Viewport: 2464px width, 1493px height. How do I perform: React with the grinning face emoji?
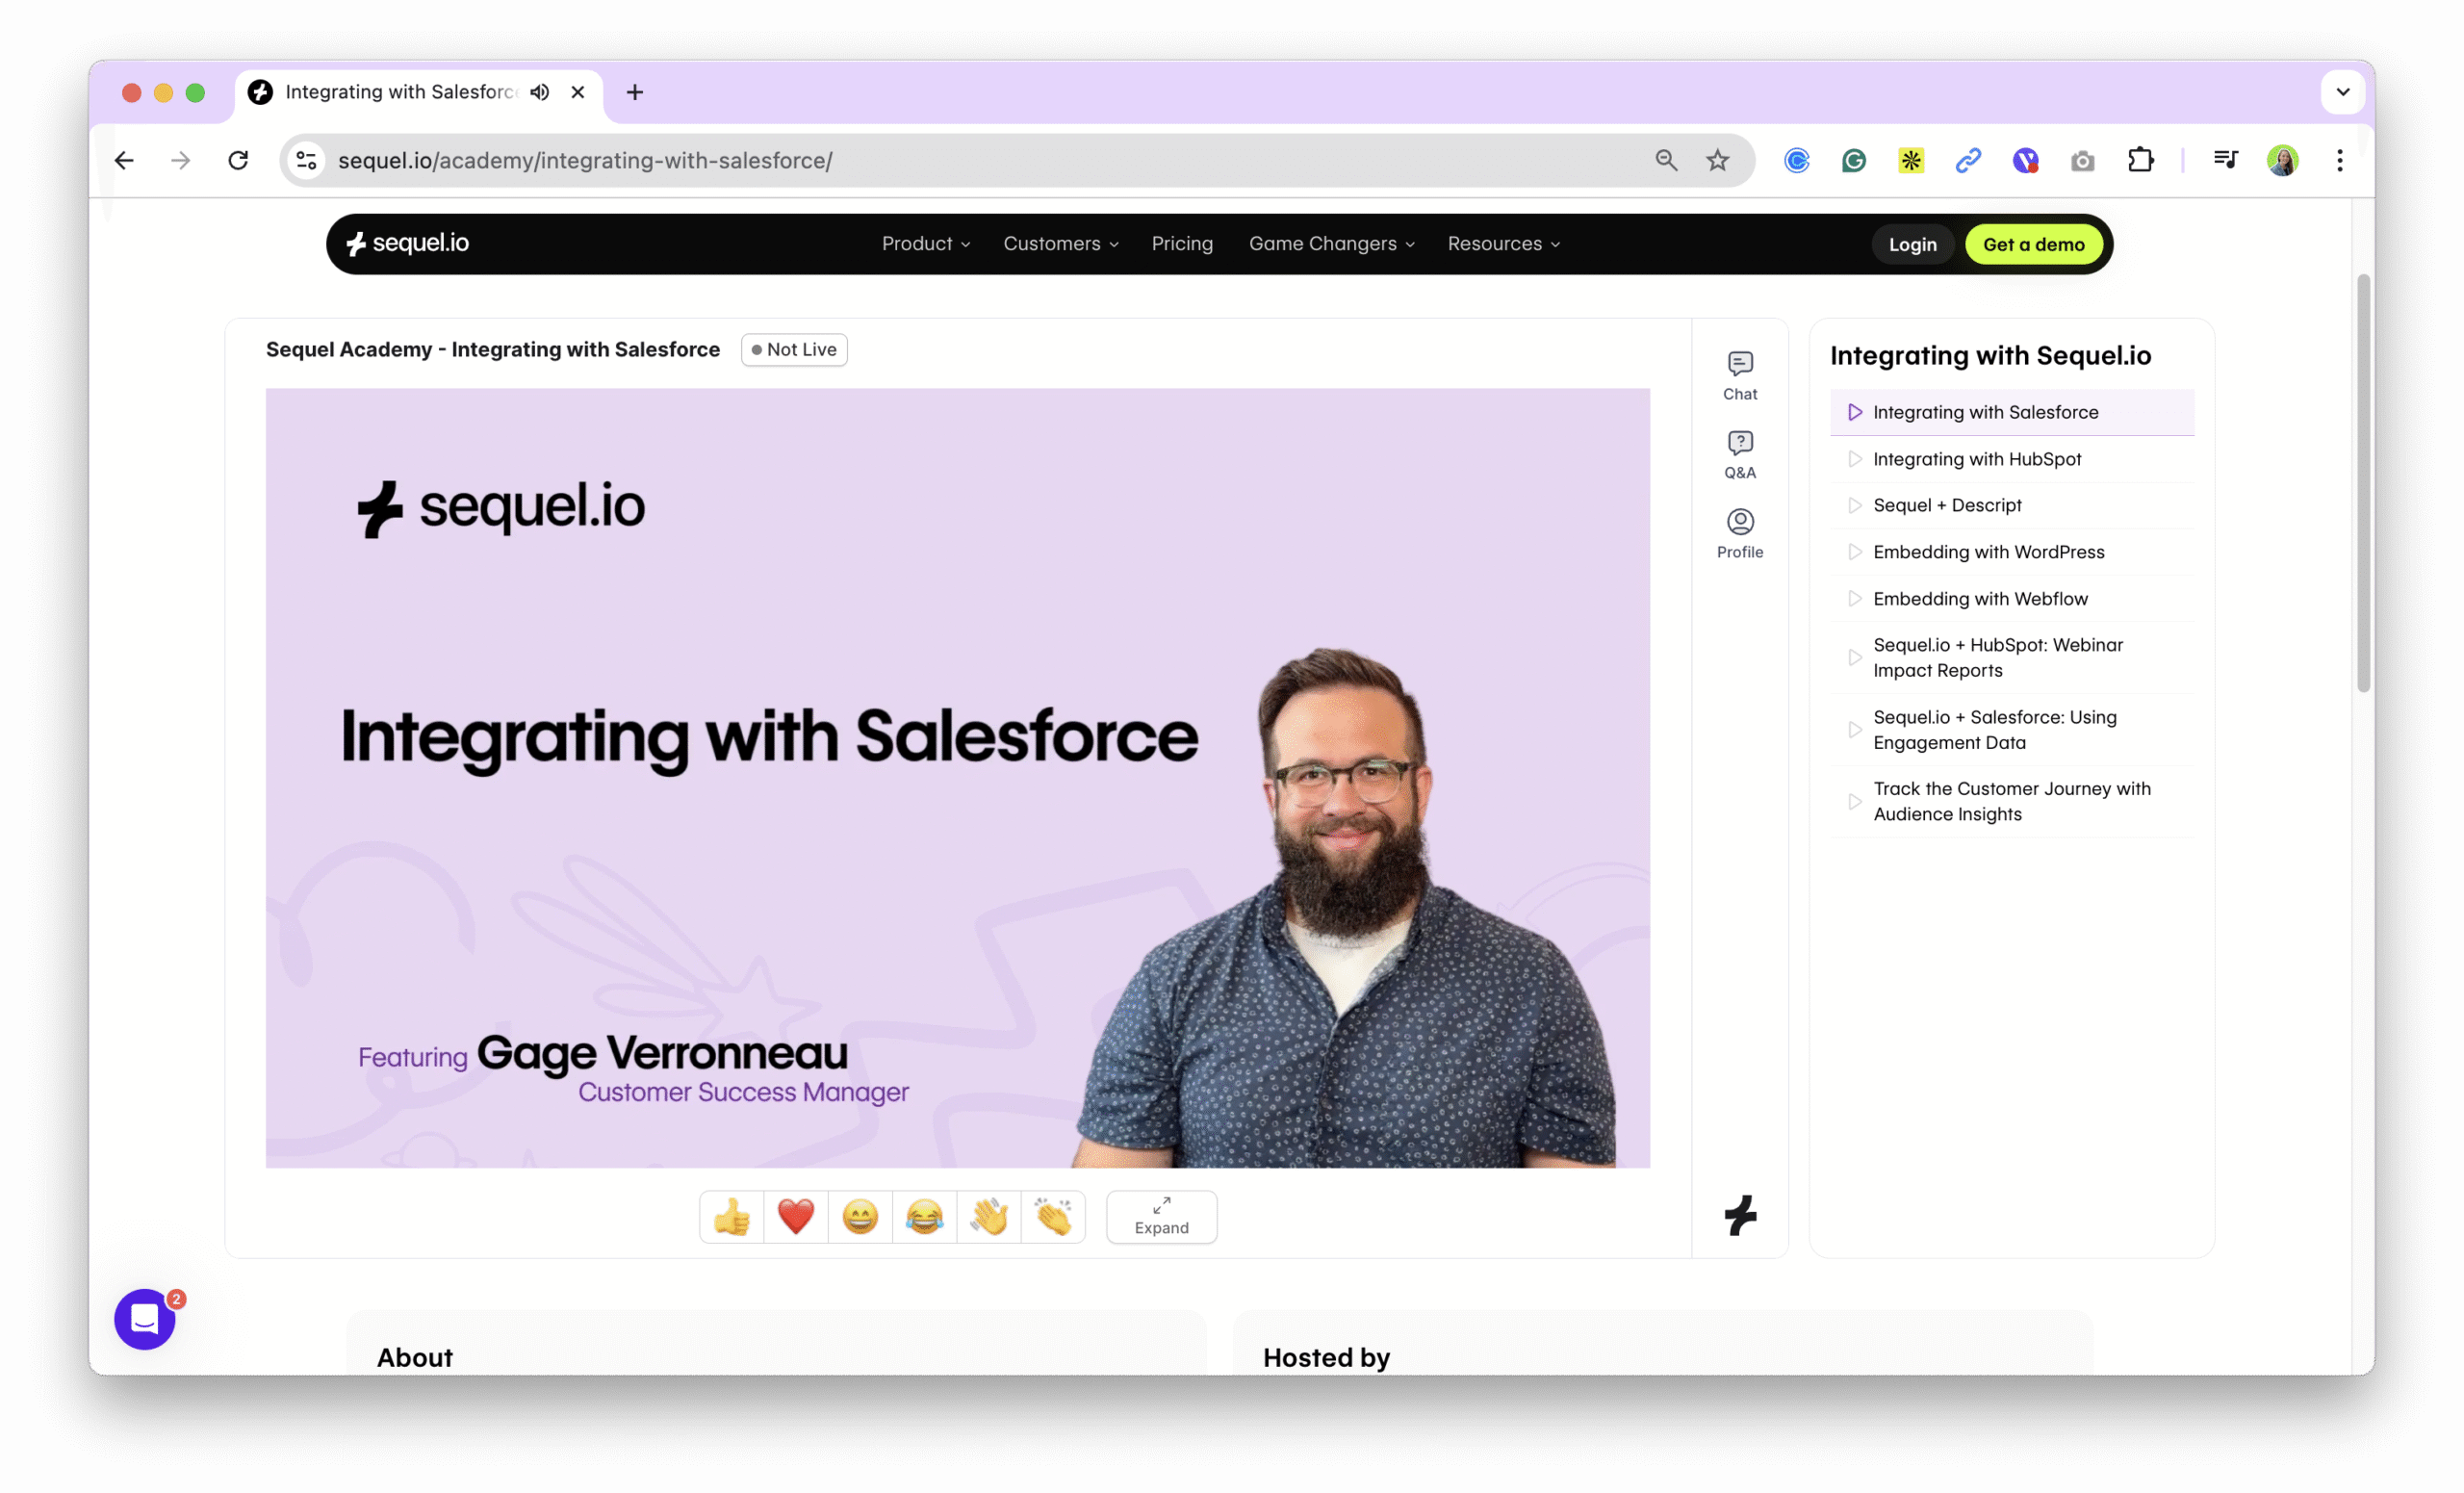click(x=860, y=1217)
